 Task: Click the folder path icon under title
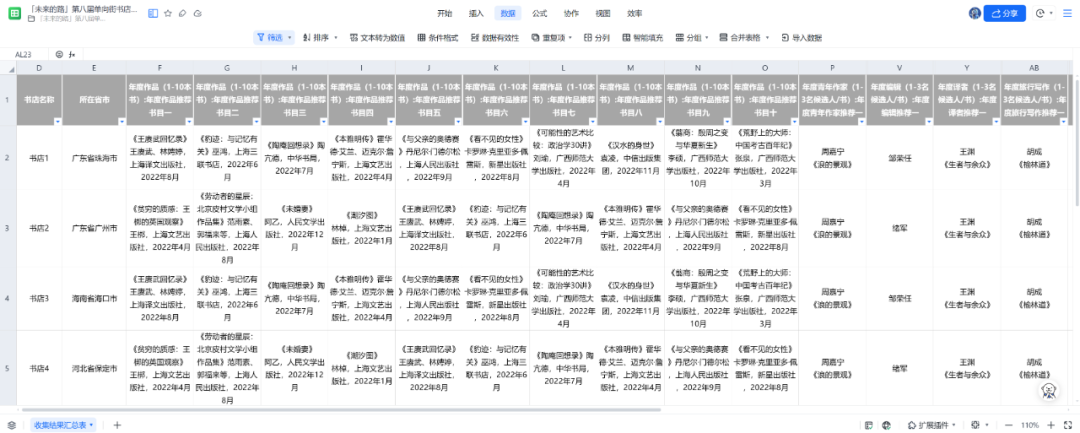click(32, 19)
